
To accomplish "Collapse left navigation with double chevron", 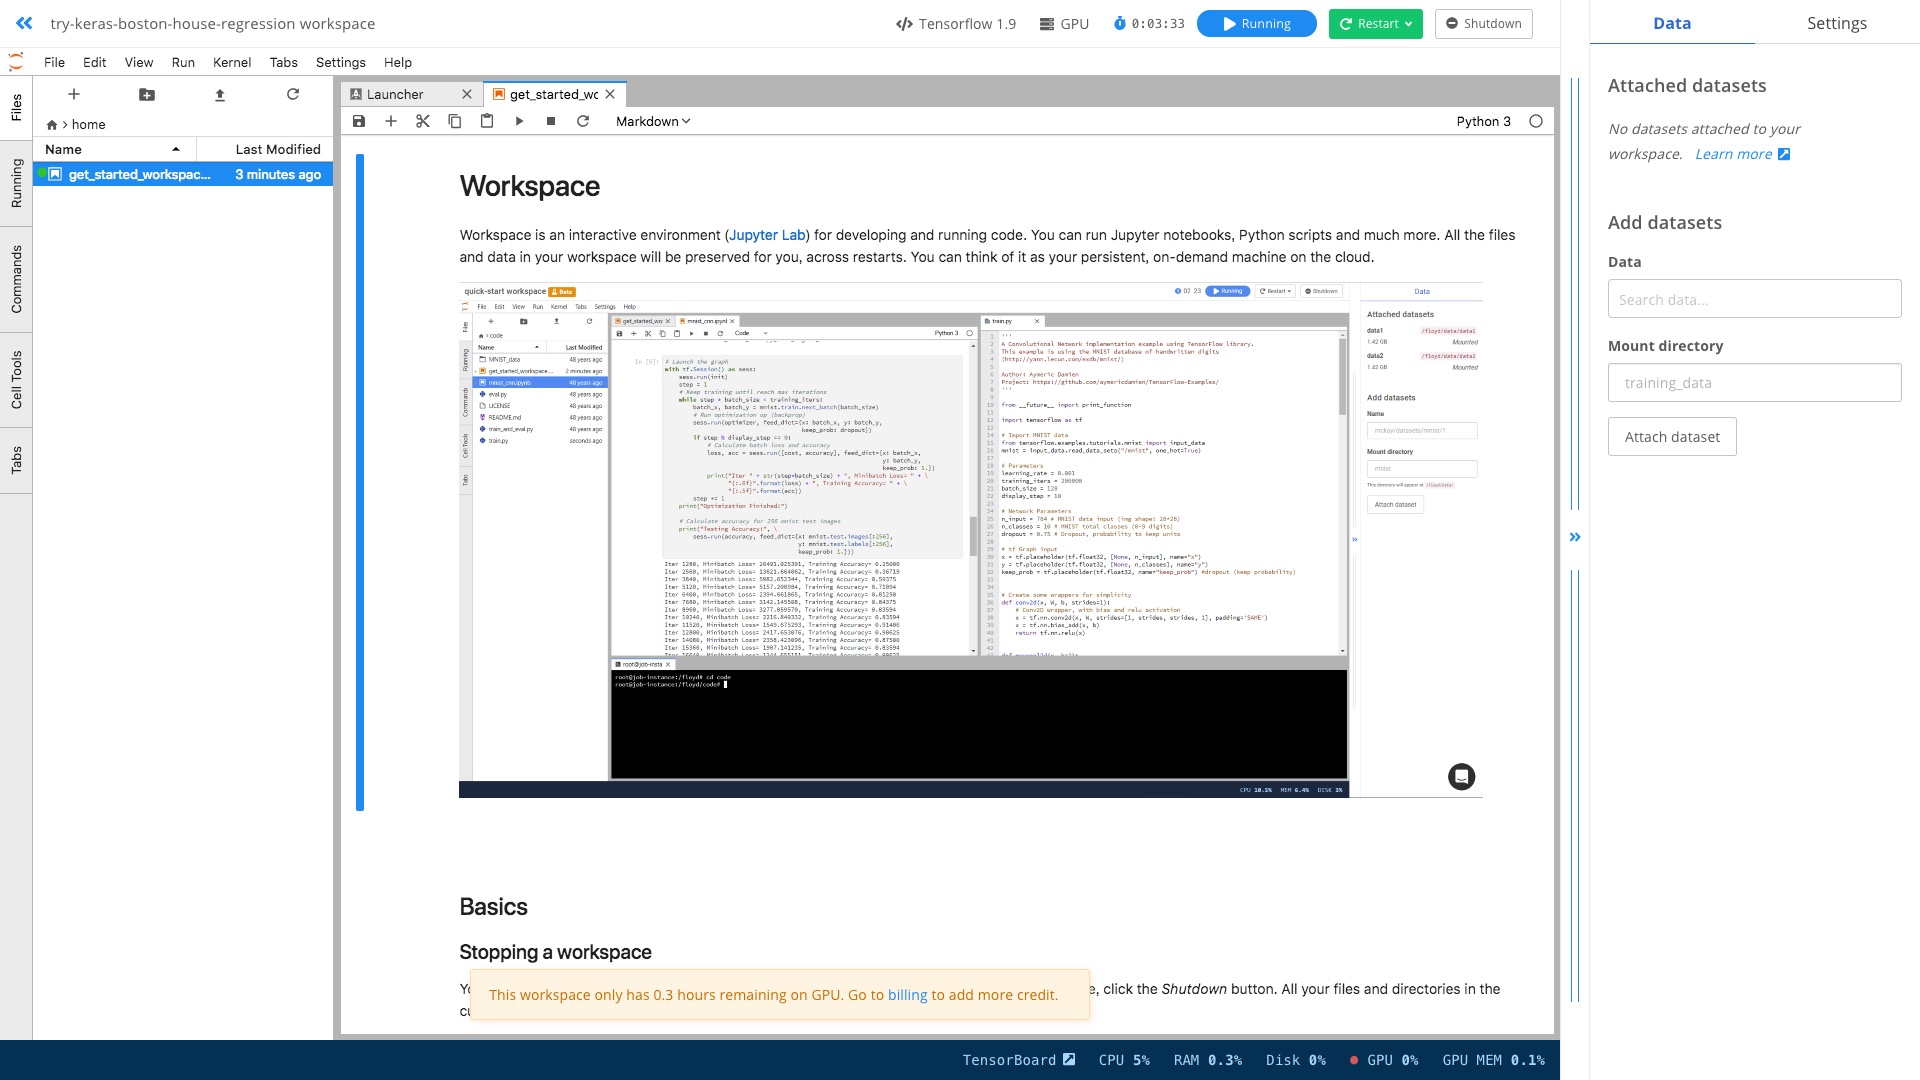I will coord(24,23).
